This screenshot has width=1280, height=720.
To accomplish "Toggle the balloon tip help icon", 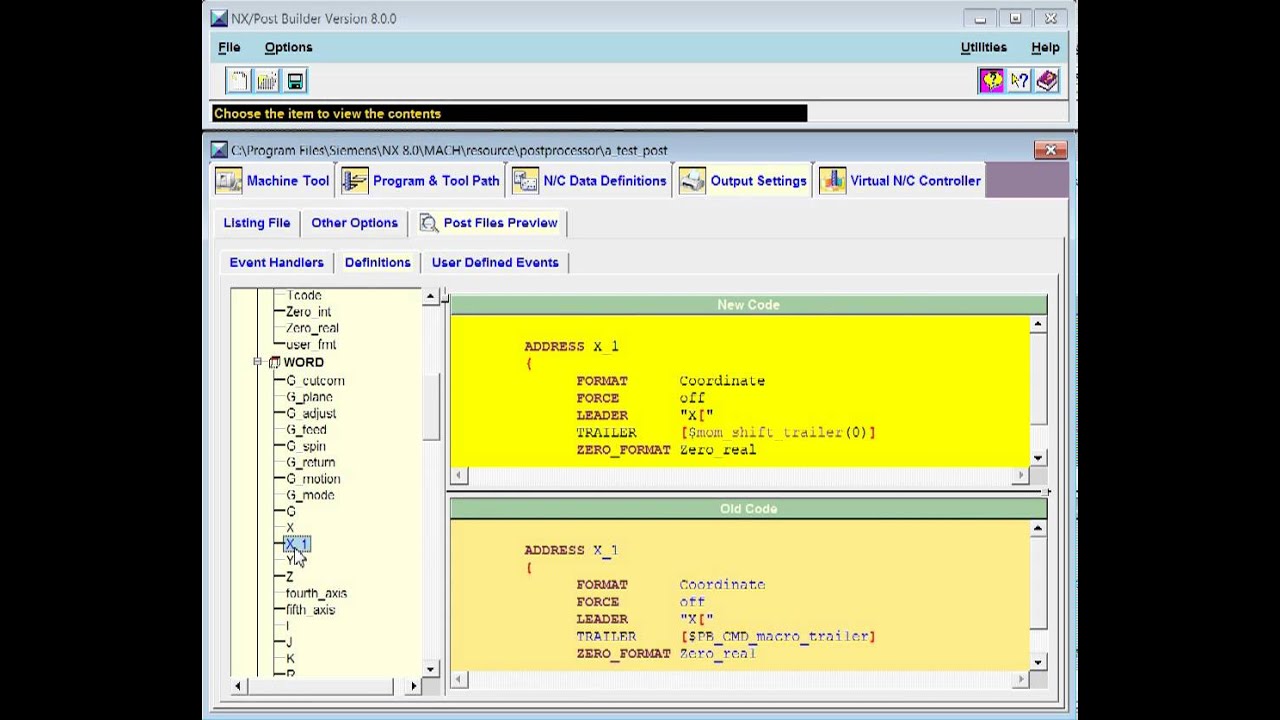I will (991, 81).
